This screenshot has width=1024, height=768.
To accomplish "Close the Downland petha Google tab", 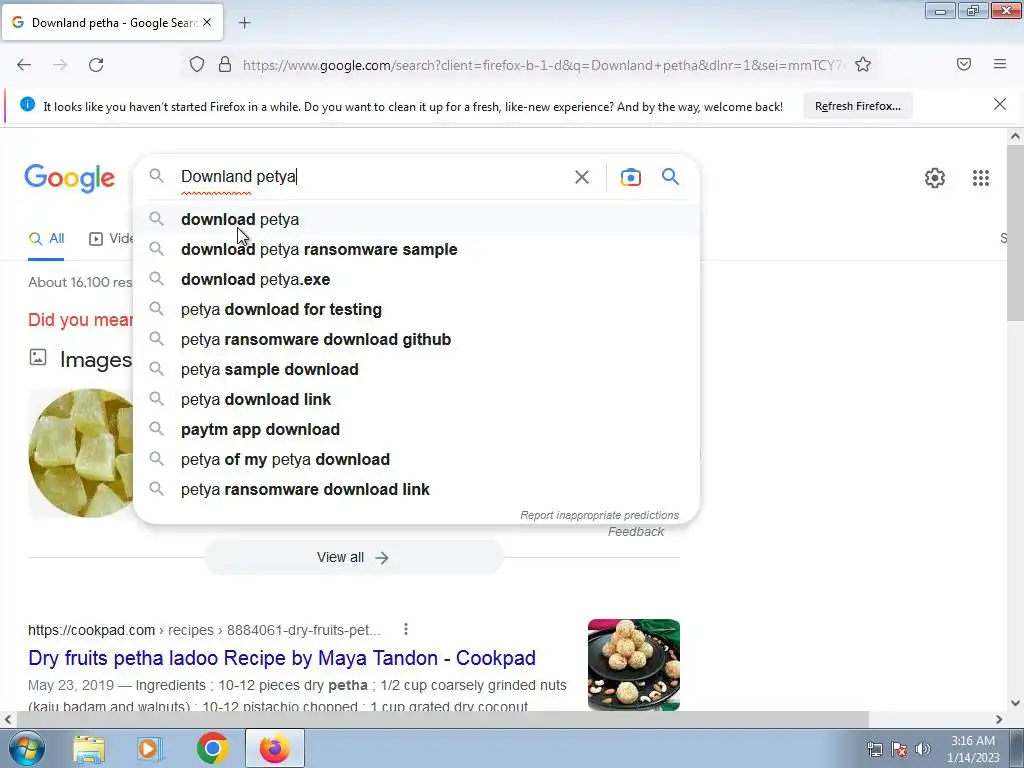I will [x=207, y=22].
